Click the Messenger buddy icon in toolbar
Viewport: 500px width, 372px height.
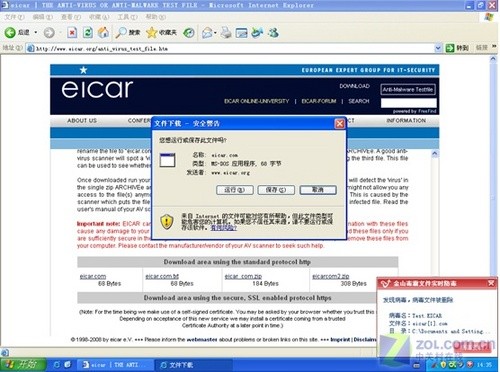[x=273, y=32]
